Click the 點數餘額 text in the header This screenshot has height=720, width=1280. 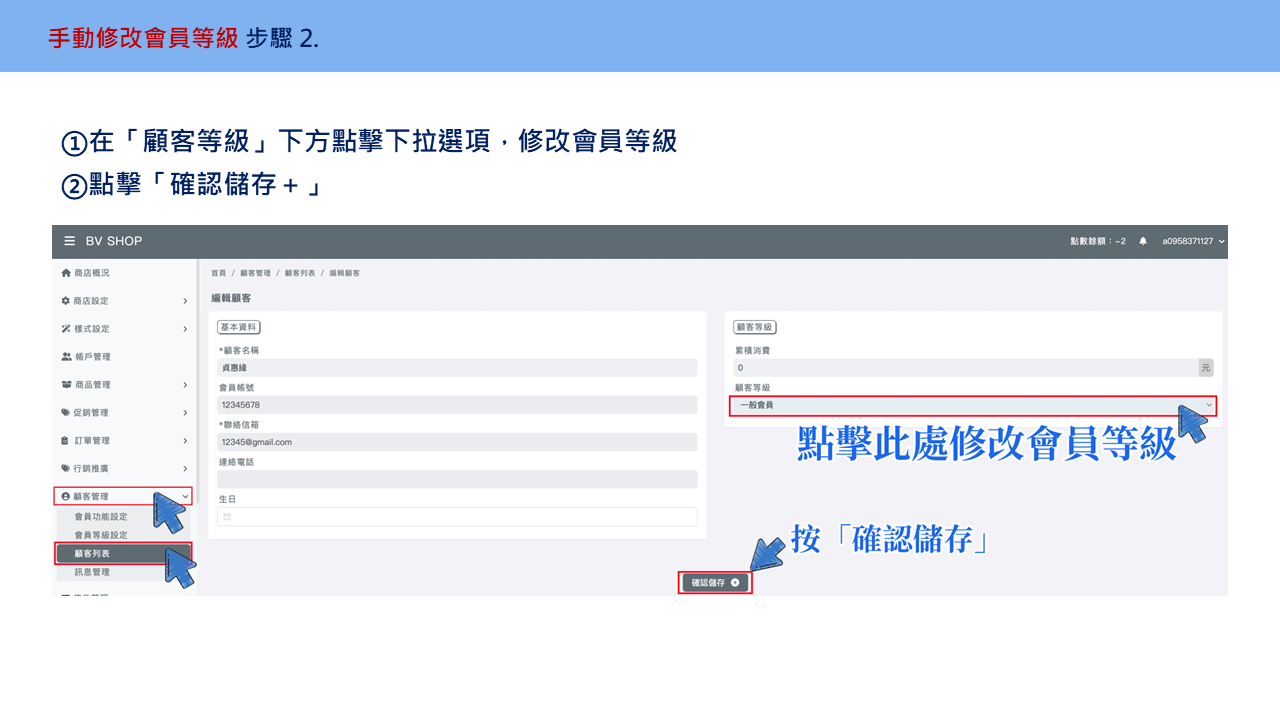(1098, 241)
